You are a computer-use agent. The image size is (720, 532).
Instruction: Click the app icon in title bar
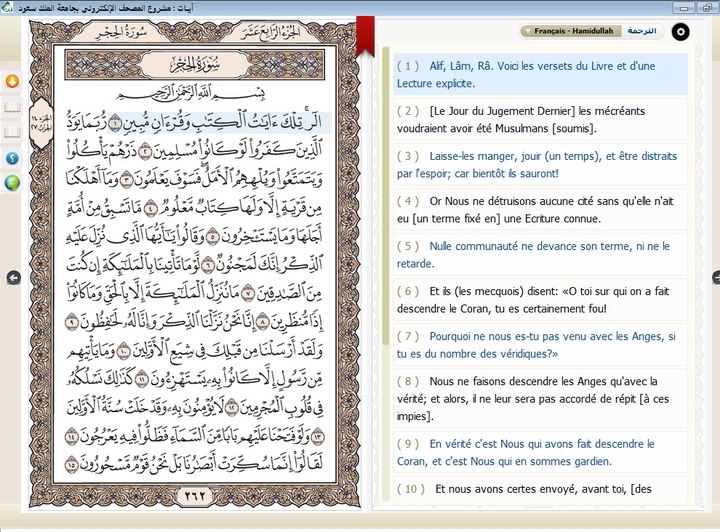click(6, 7)
